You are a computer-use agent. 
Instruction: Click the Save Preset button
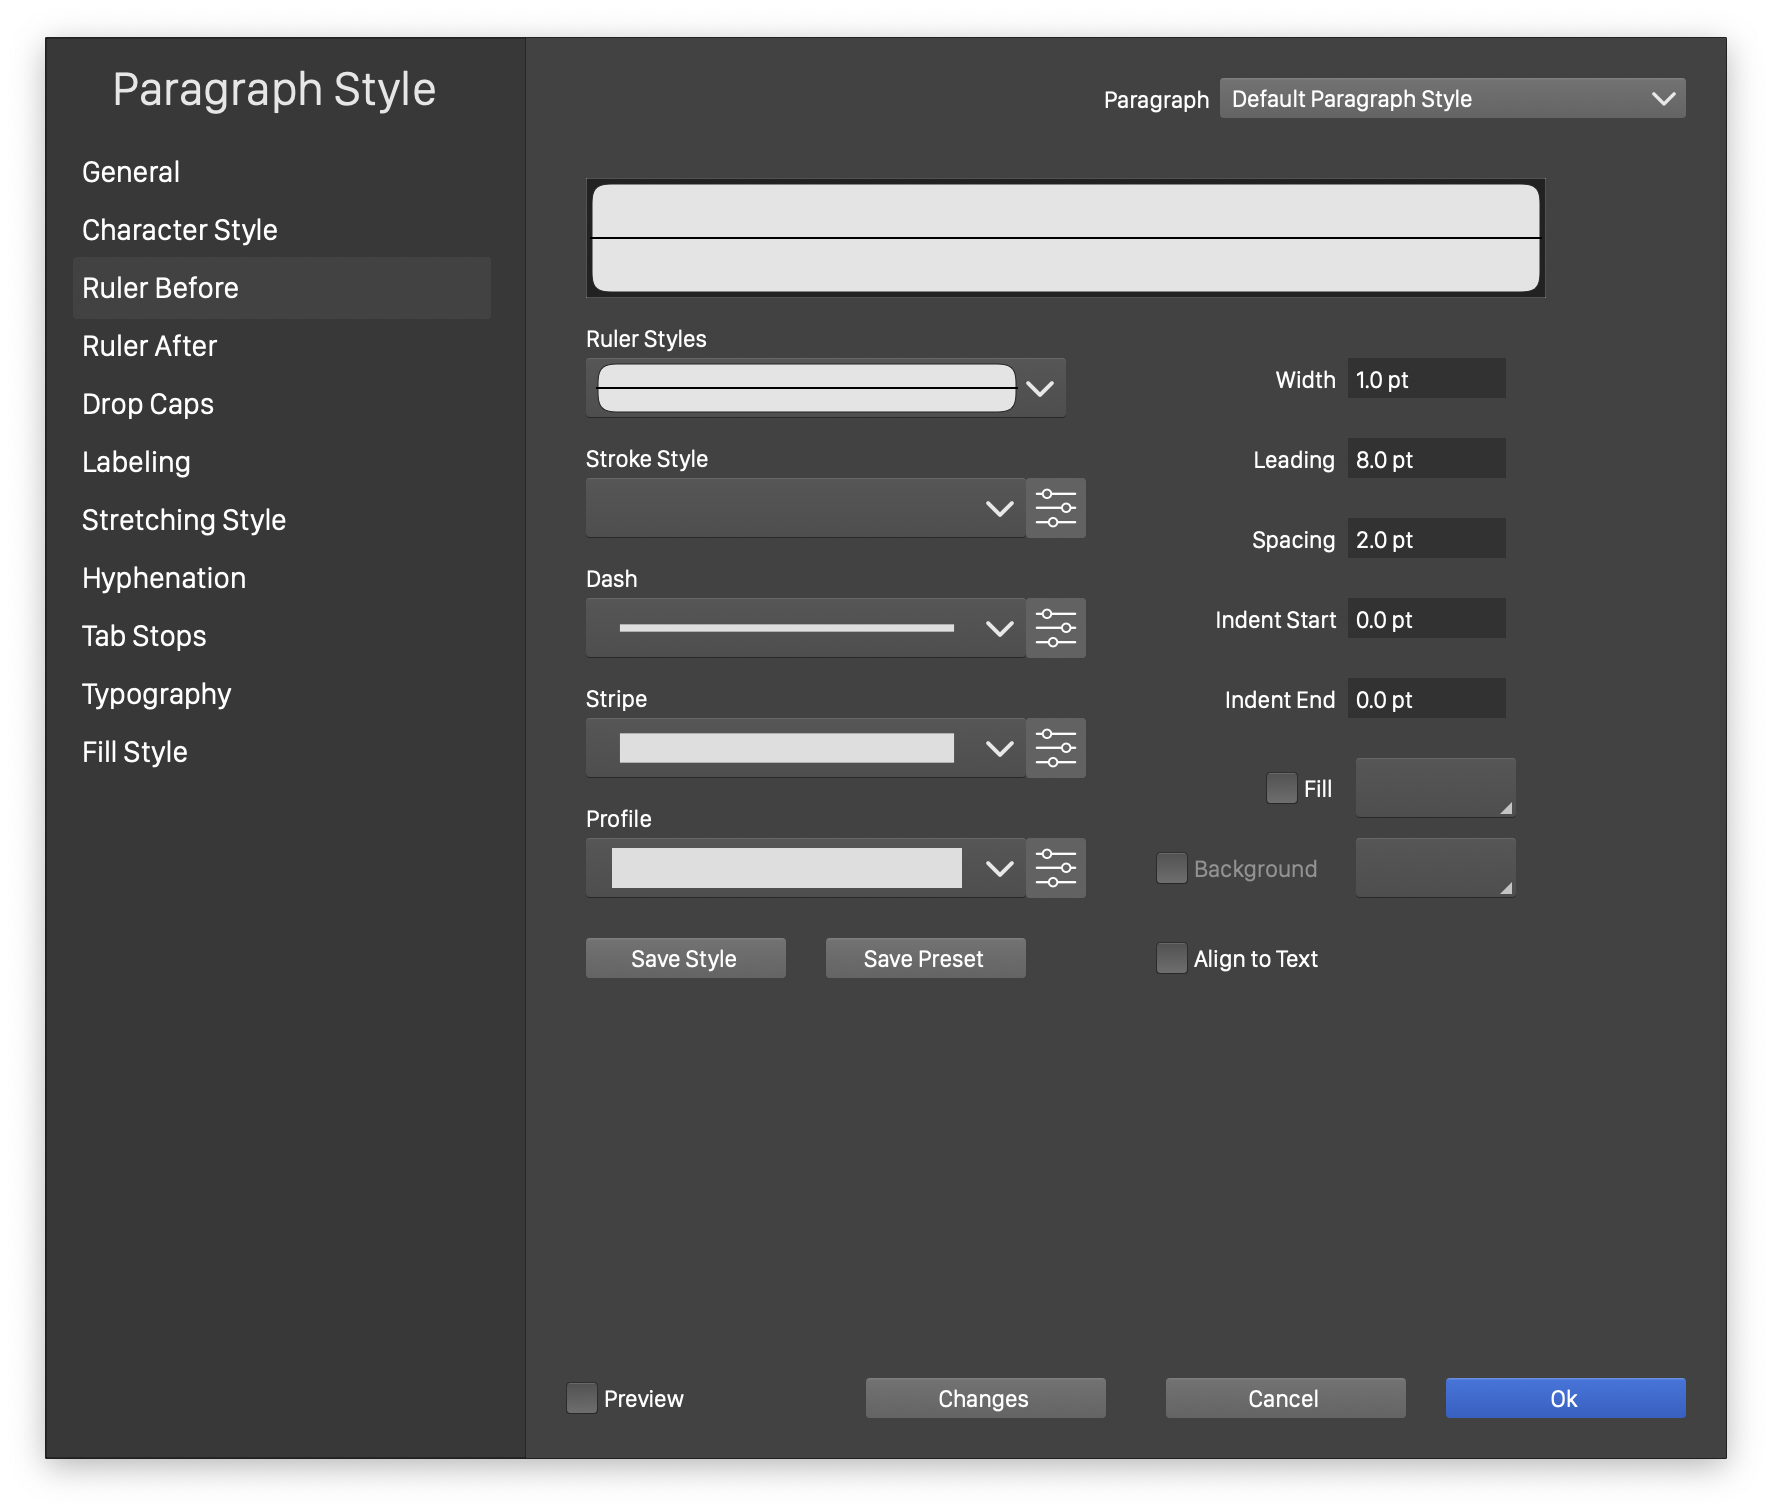tap(925, 958)
